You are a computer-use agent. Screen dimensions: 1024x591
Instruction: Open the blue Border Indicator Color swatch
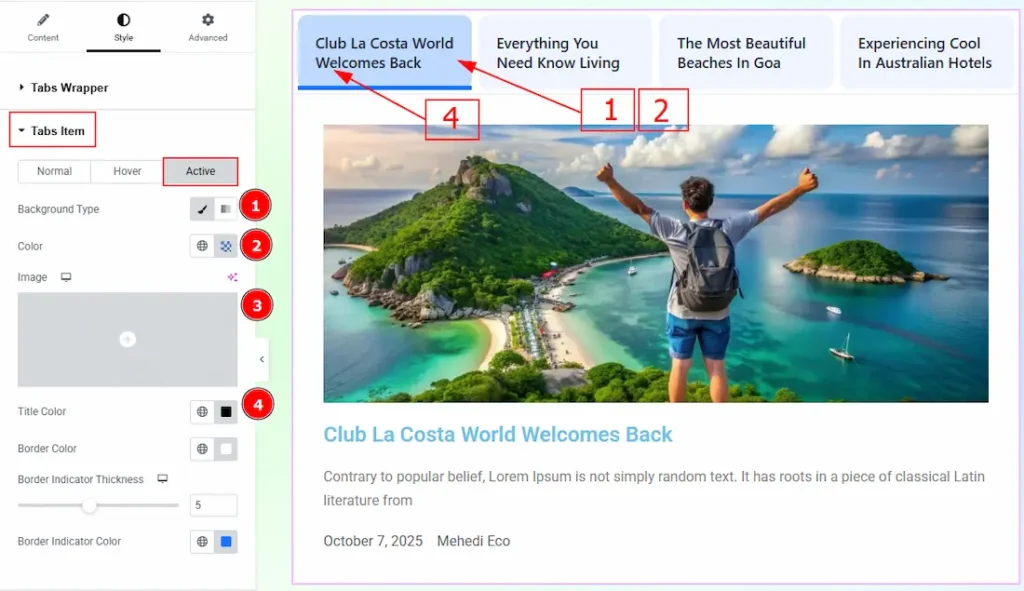[225, 541]
